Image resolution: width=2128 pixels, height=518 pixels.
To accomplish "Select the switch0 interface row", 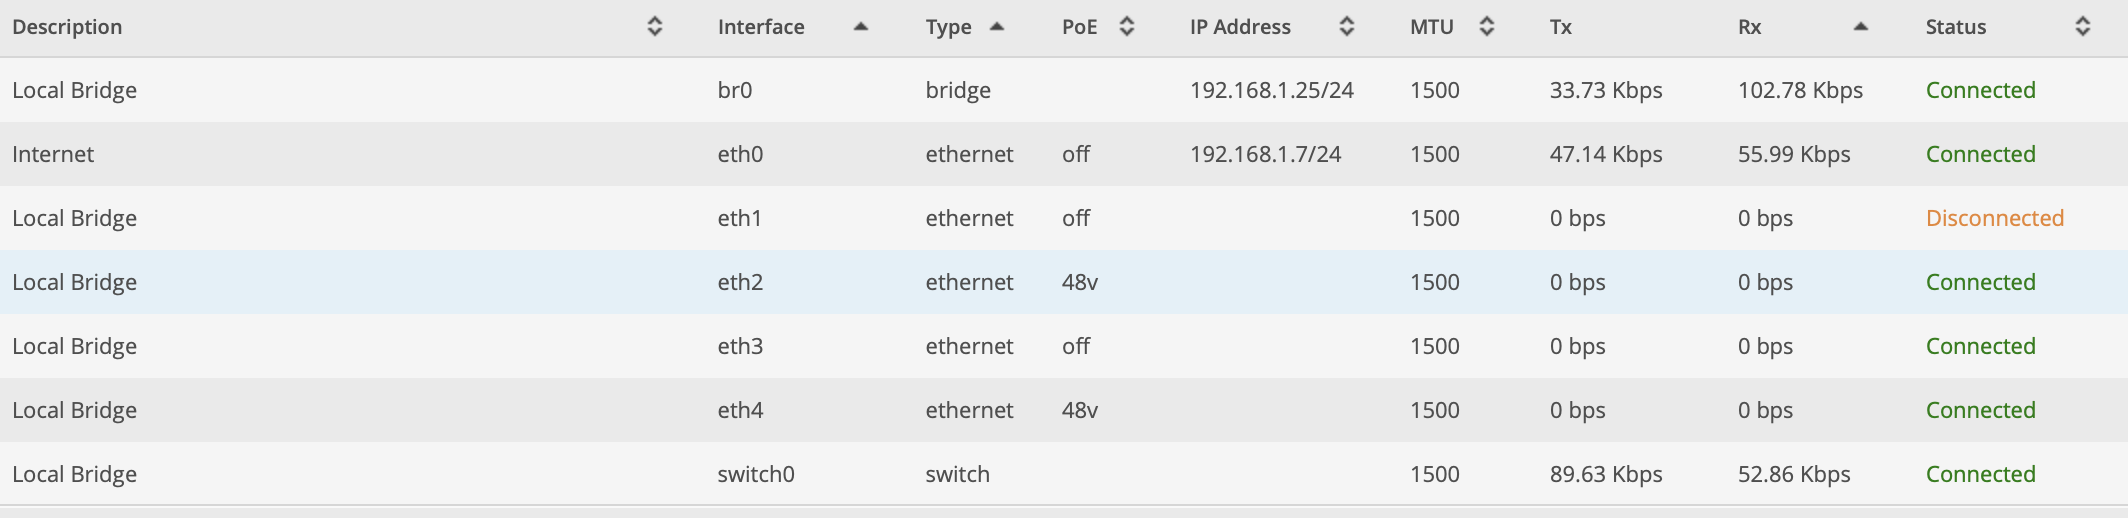I will click(x=756, y=474).
